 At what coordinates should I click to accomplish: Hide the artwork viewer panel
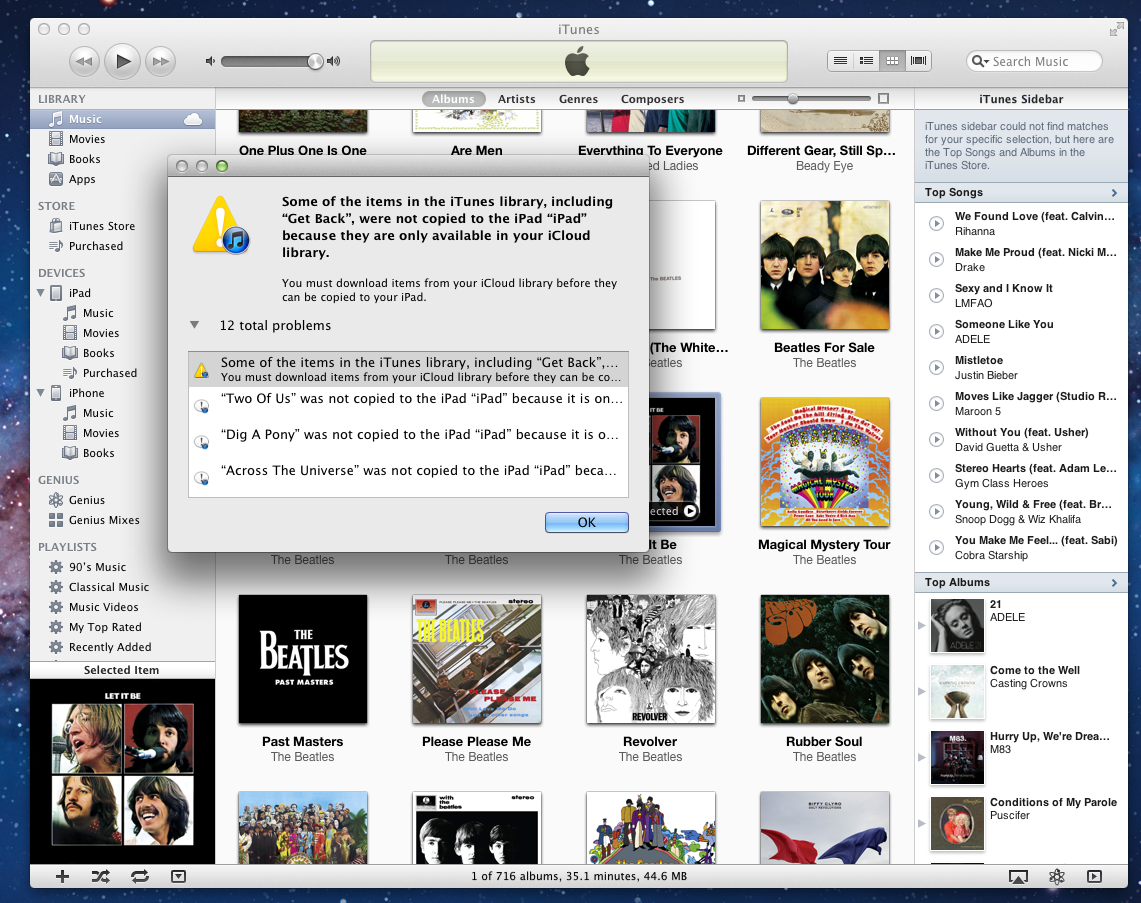[x=178, y=877]
